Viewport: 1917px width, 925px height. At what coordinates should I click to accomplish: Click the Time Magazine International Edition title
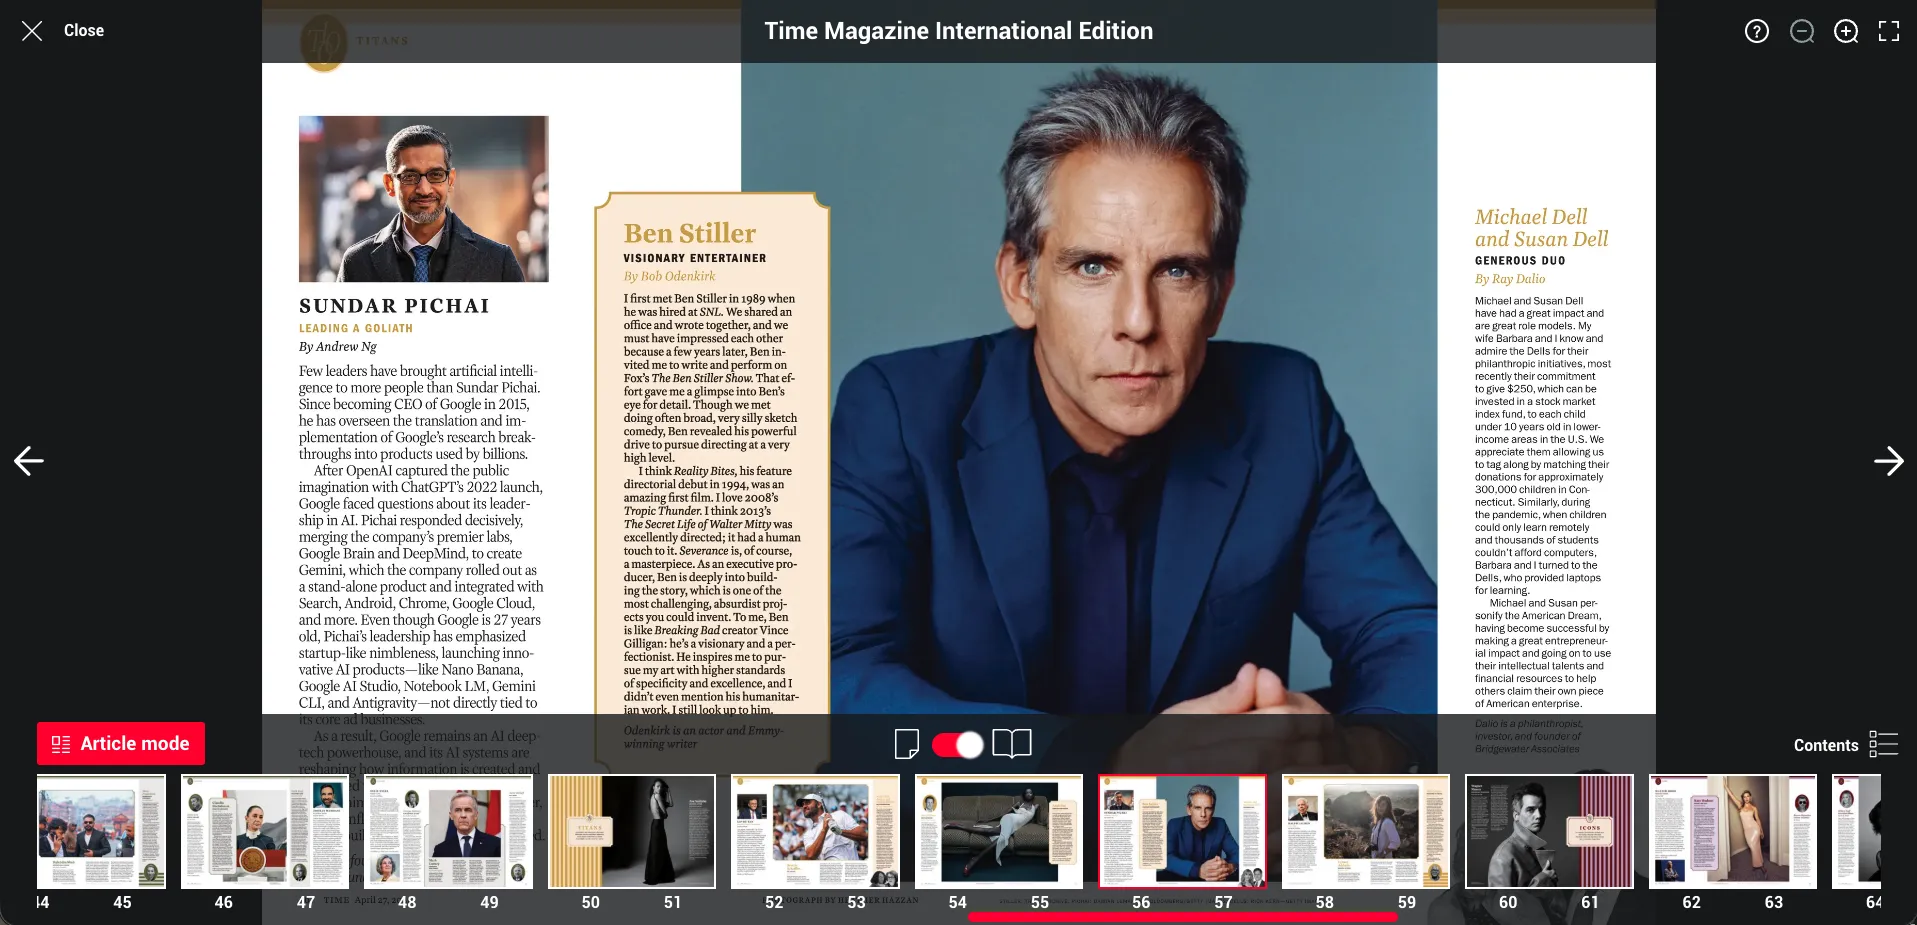[x=958, y=31]
